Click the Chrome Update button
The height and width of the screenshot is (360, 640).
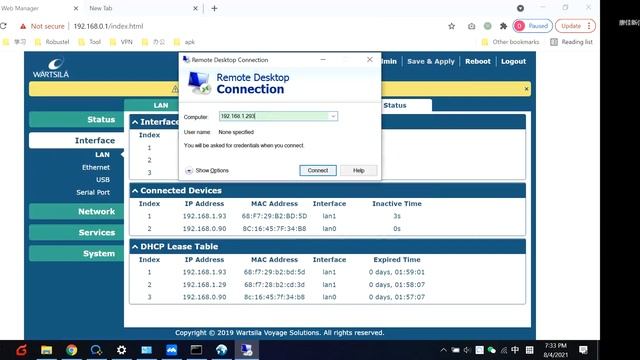click(x=575, y=26)
